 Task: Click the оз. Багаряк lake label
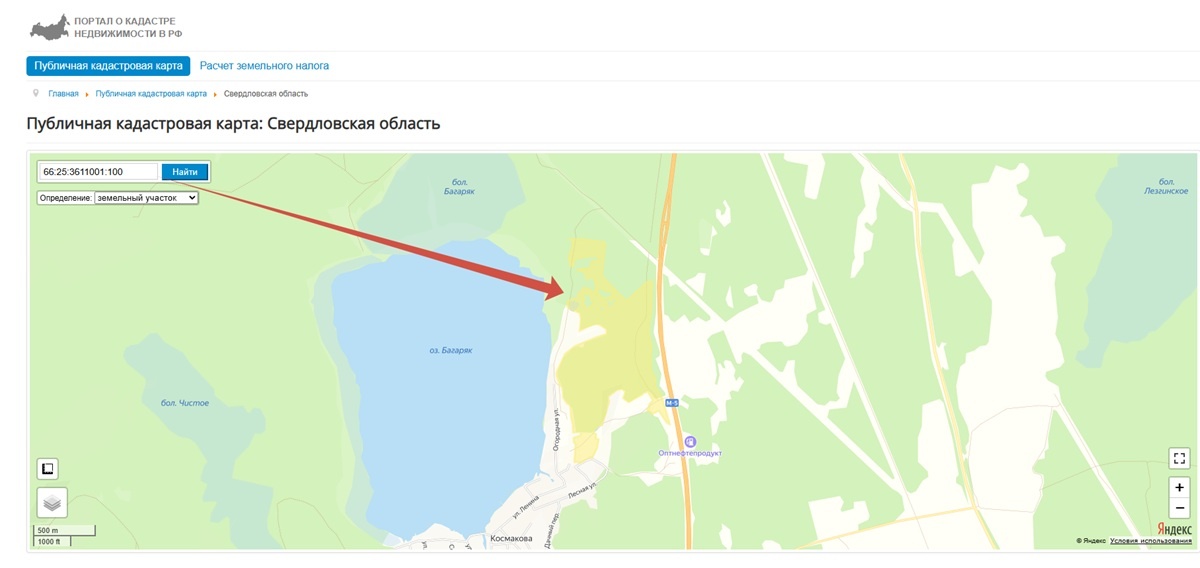[x=450, y=350]
